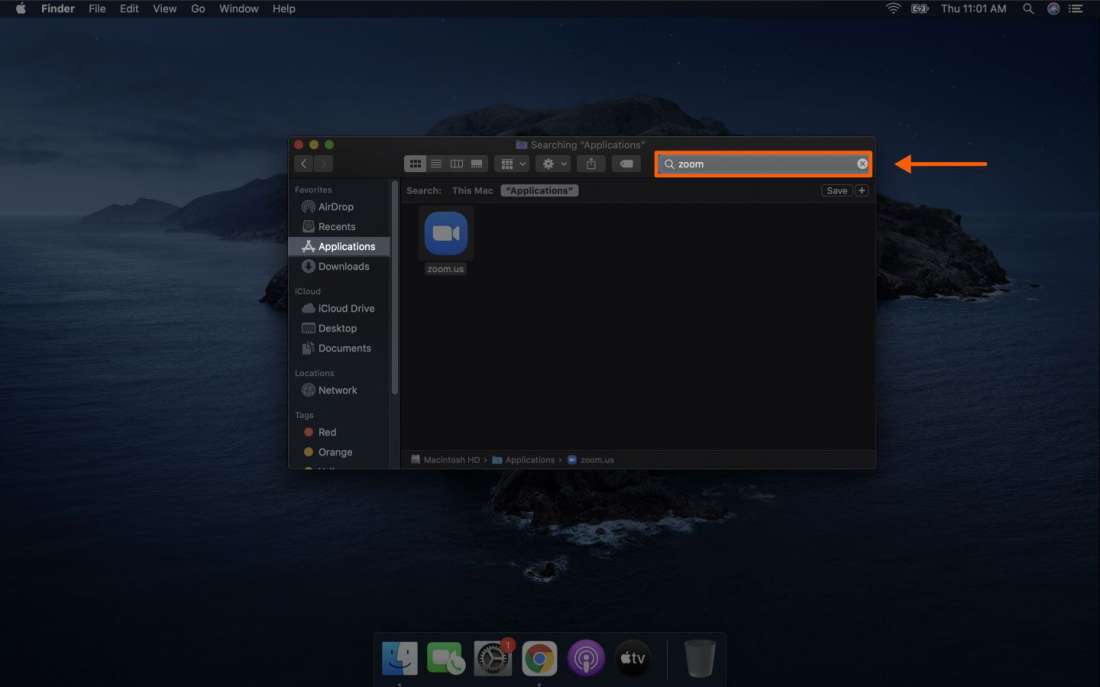The image size is (1100, 687).
Task: Select the Red tag
Action: pos(325,431)
